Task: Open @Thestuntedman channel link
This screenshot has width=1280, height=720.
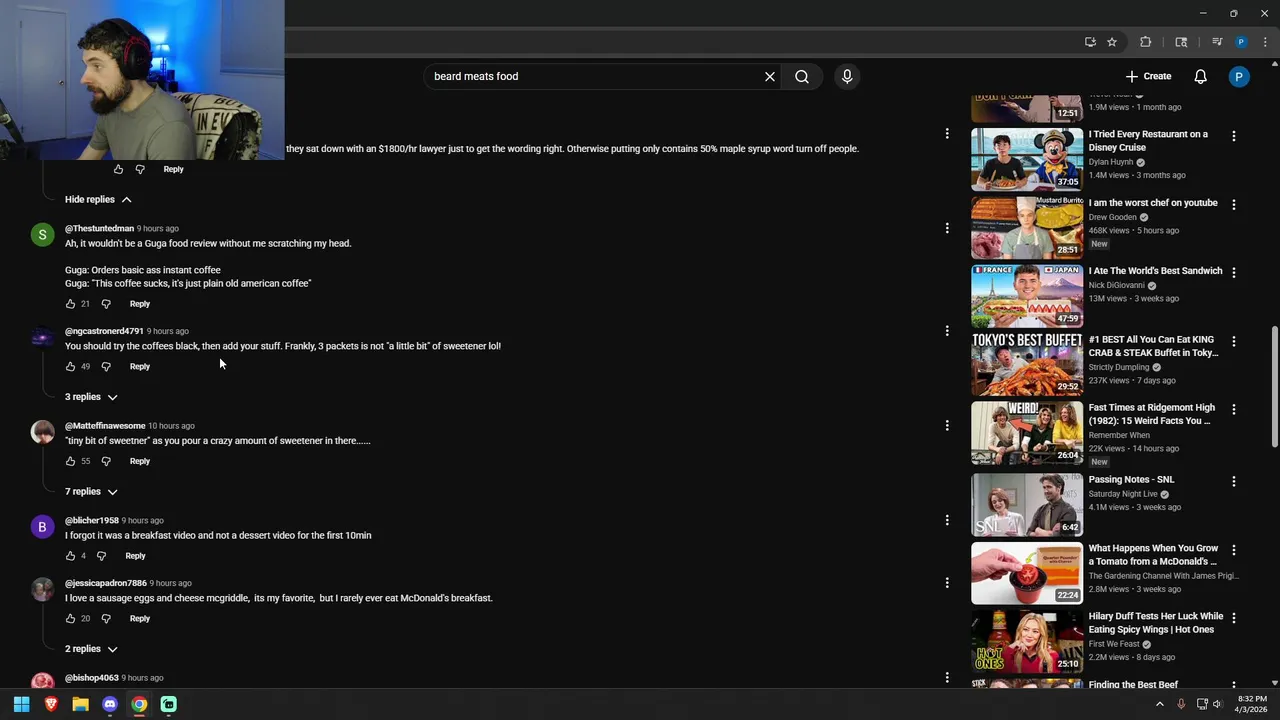Action: [x=99, y=228]
